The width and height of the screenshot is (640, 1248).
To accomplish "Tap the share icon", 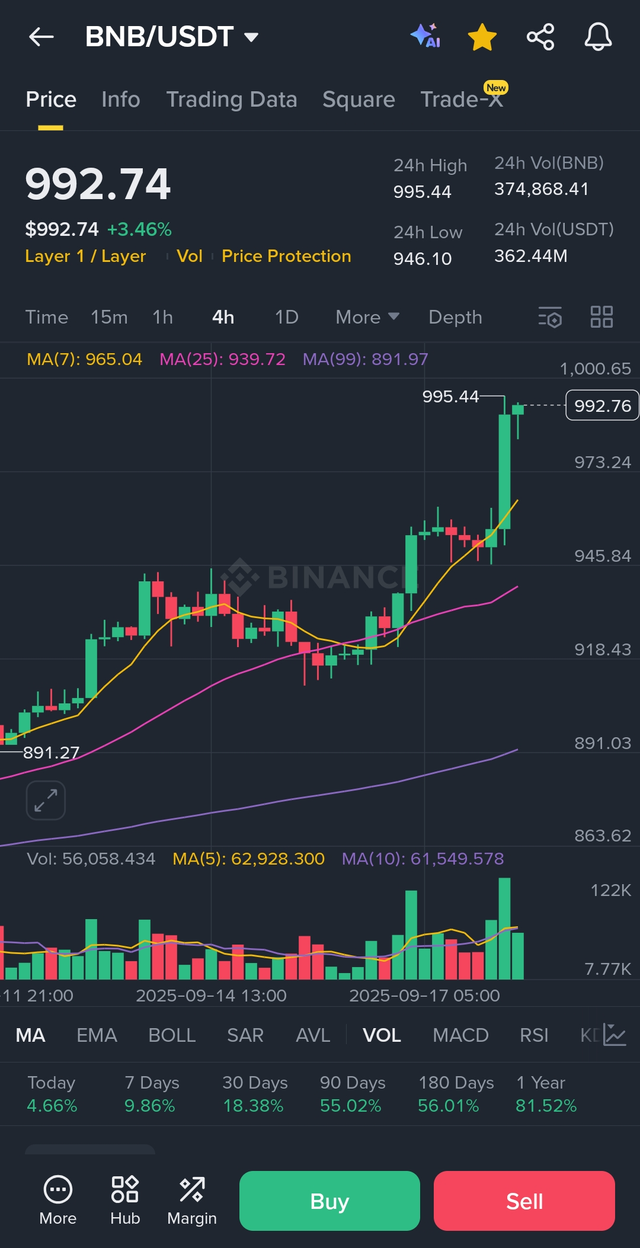I will pyautogui.click(x=540, y=37).
